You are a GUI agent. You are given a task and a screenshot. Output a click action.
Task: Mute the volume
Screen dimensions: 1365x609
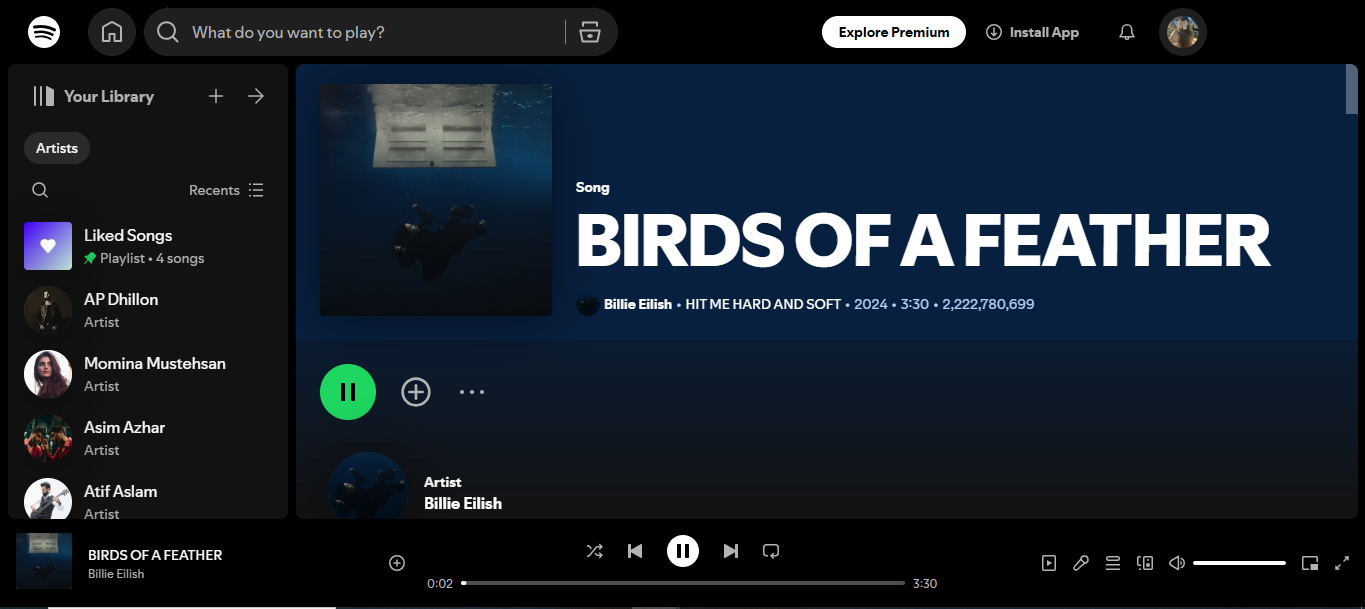coord(1177,562)
